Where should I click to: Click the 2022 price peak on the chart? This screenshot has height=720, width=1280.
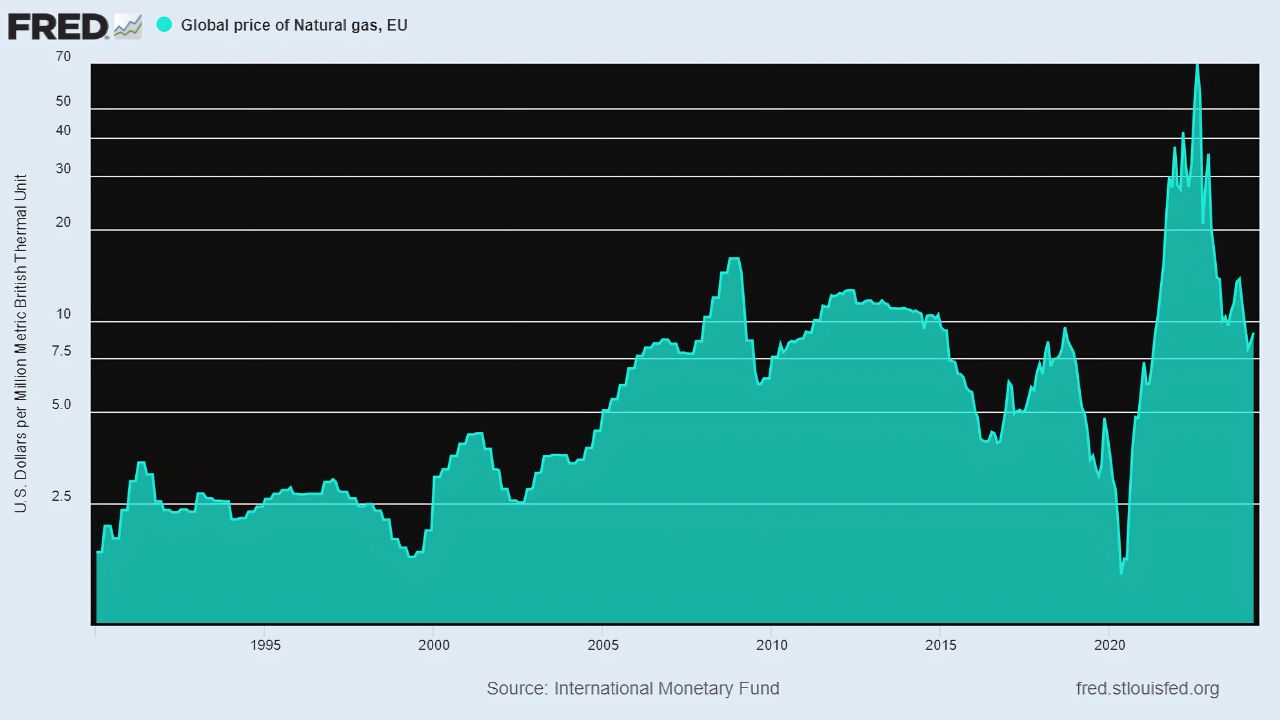1197,65
